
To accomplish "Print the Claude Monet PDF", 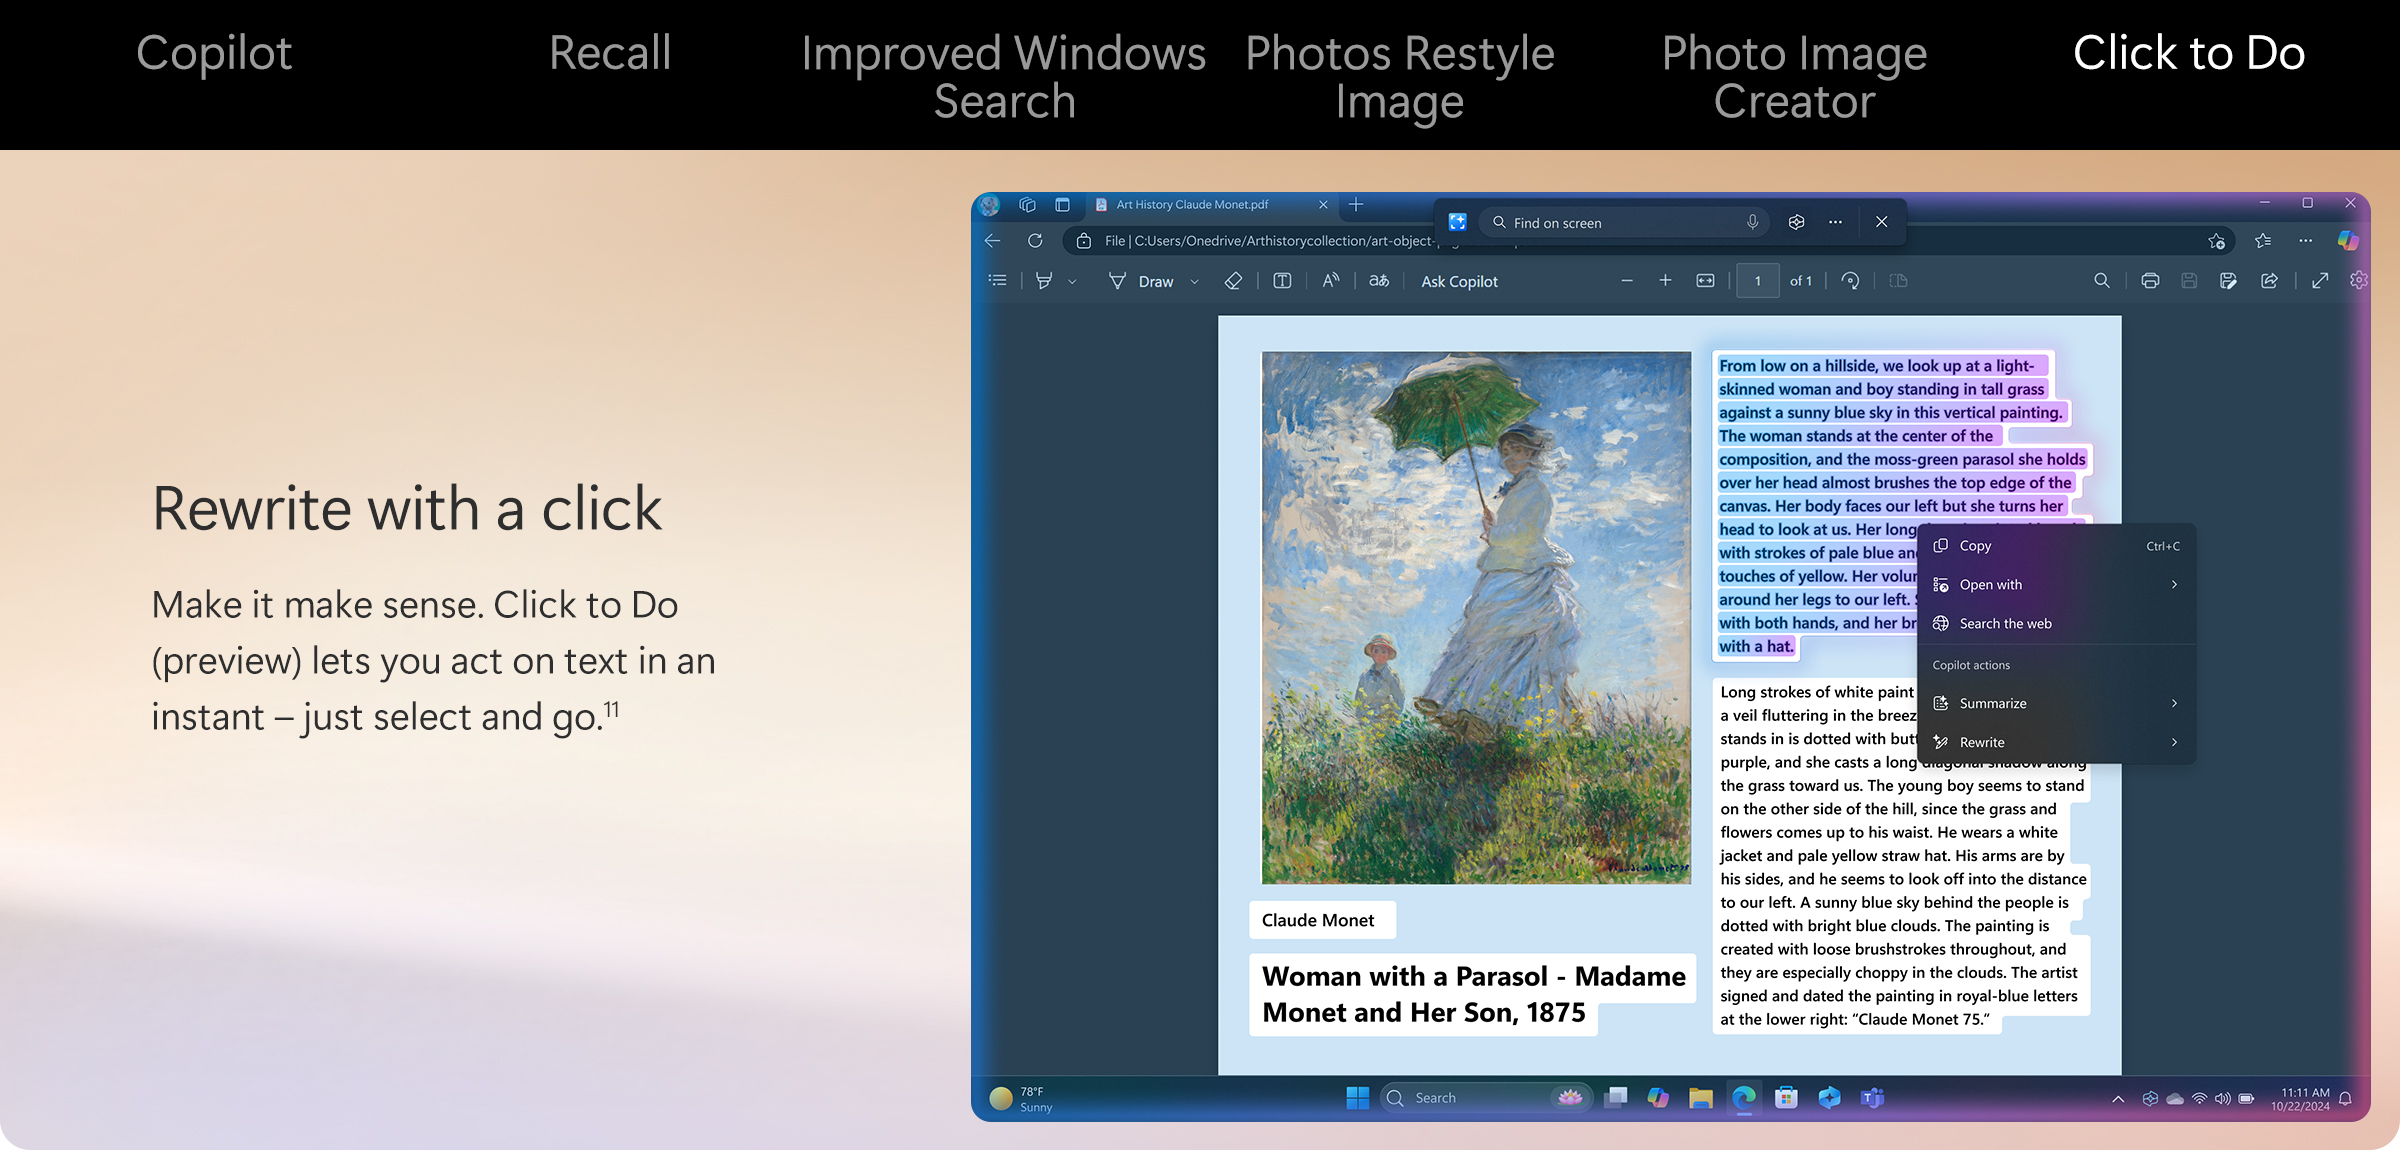I will [x=2150, y=281].
